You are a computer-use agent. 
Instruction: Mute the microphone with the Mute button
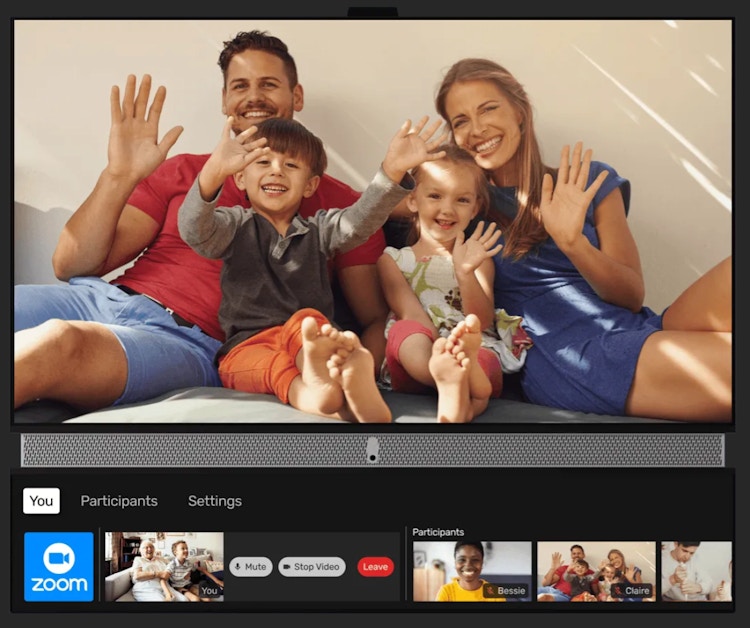(251, 567)
